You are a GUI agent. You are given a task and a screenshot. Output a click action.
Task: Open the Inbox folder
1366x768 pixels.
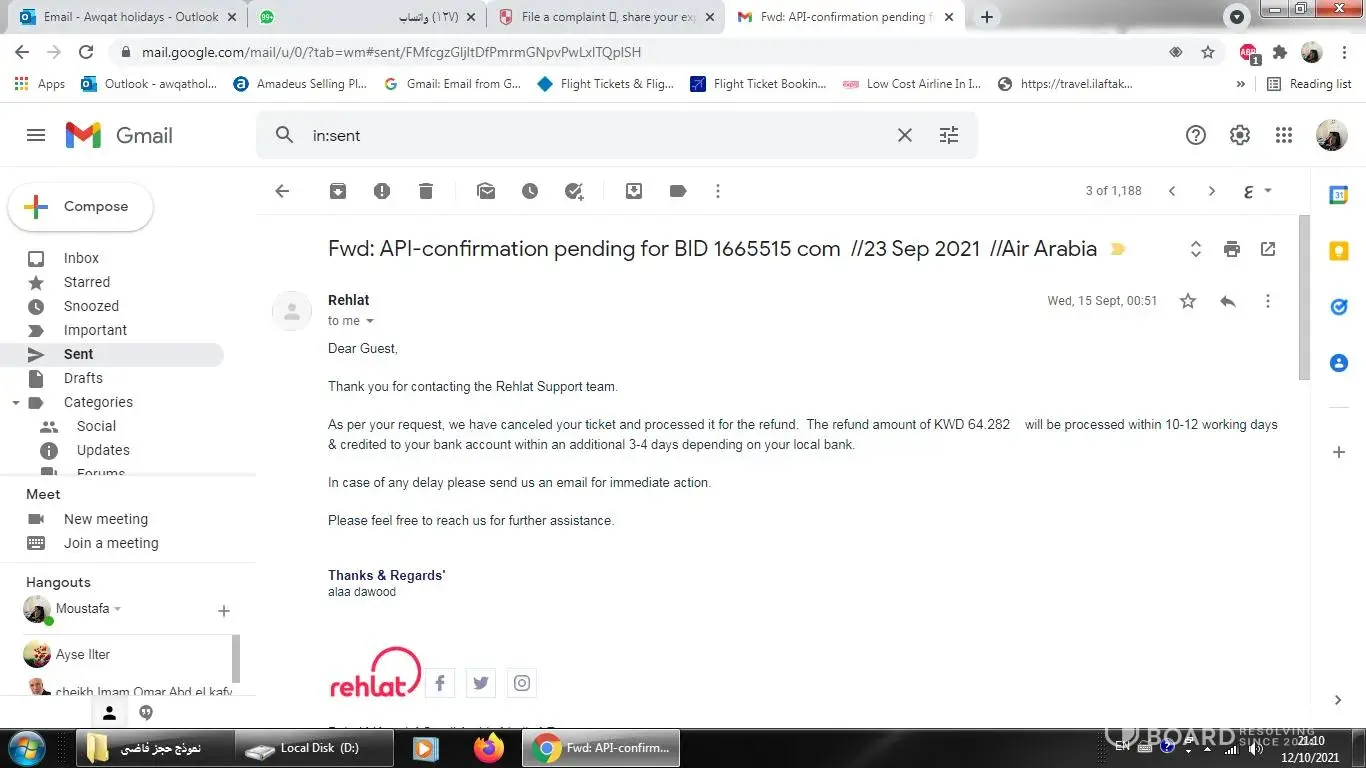[81, 258]
